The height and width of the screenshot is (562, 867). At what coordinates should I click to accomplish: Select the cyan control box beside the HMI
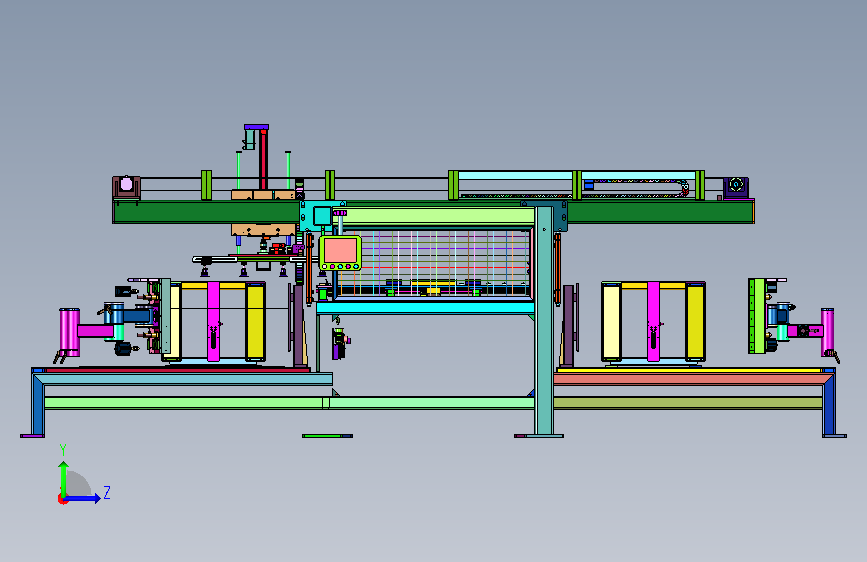322,215
